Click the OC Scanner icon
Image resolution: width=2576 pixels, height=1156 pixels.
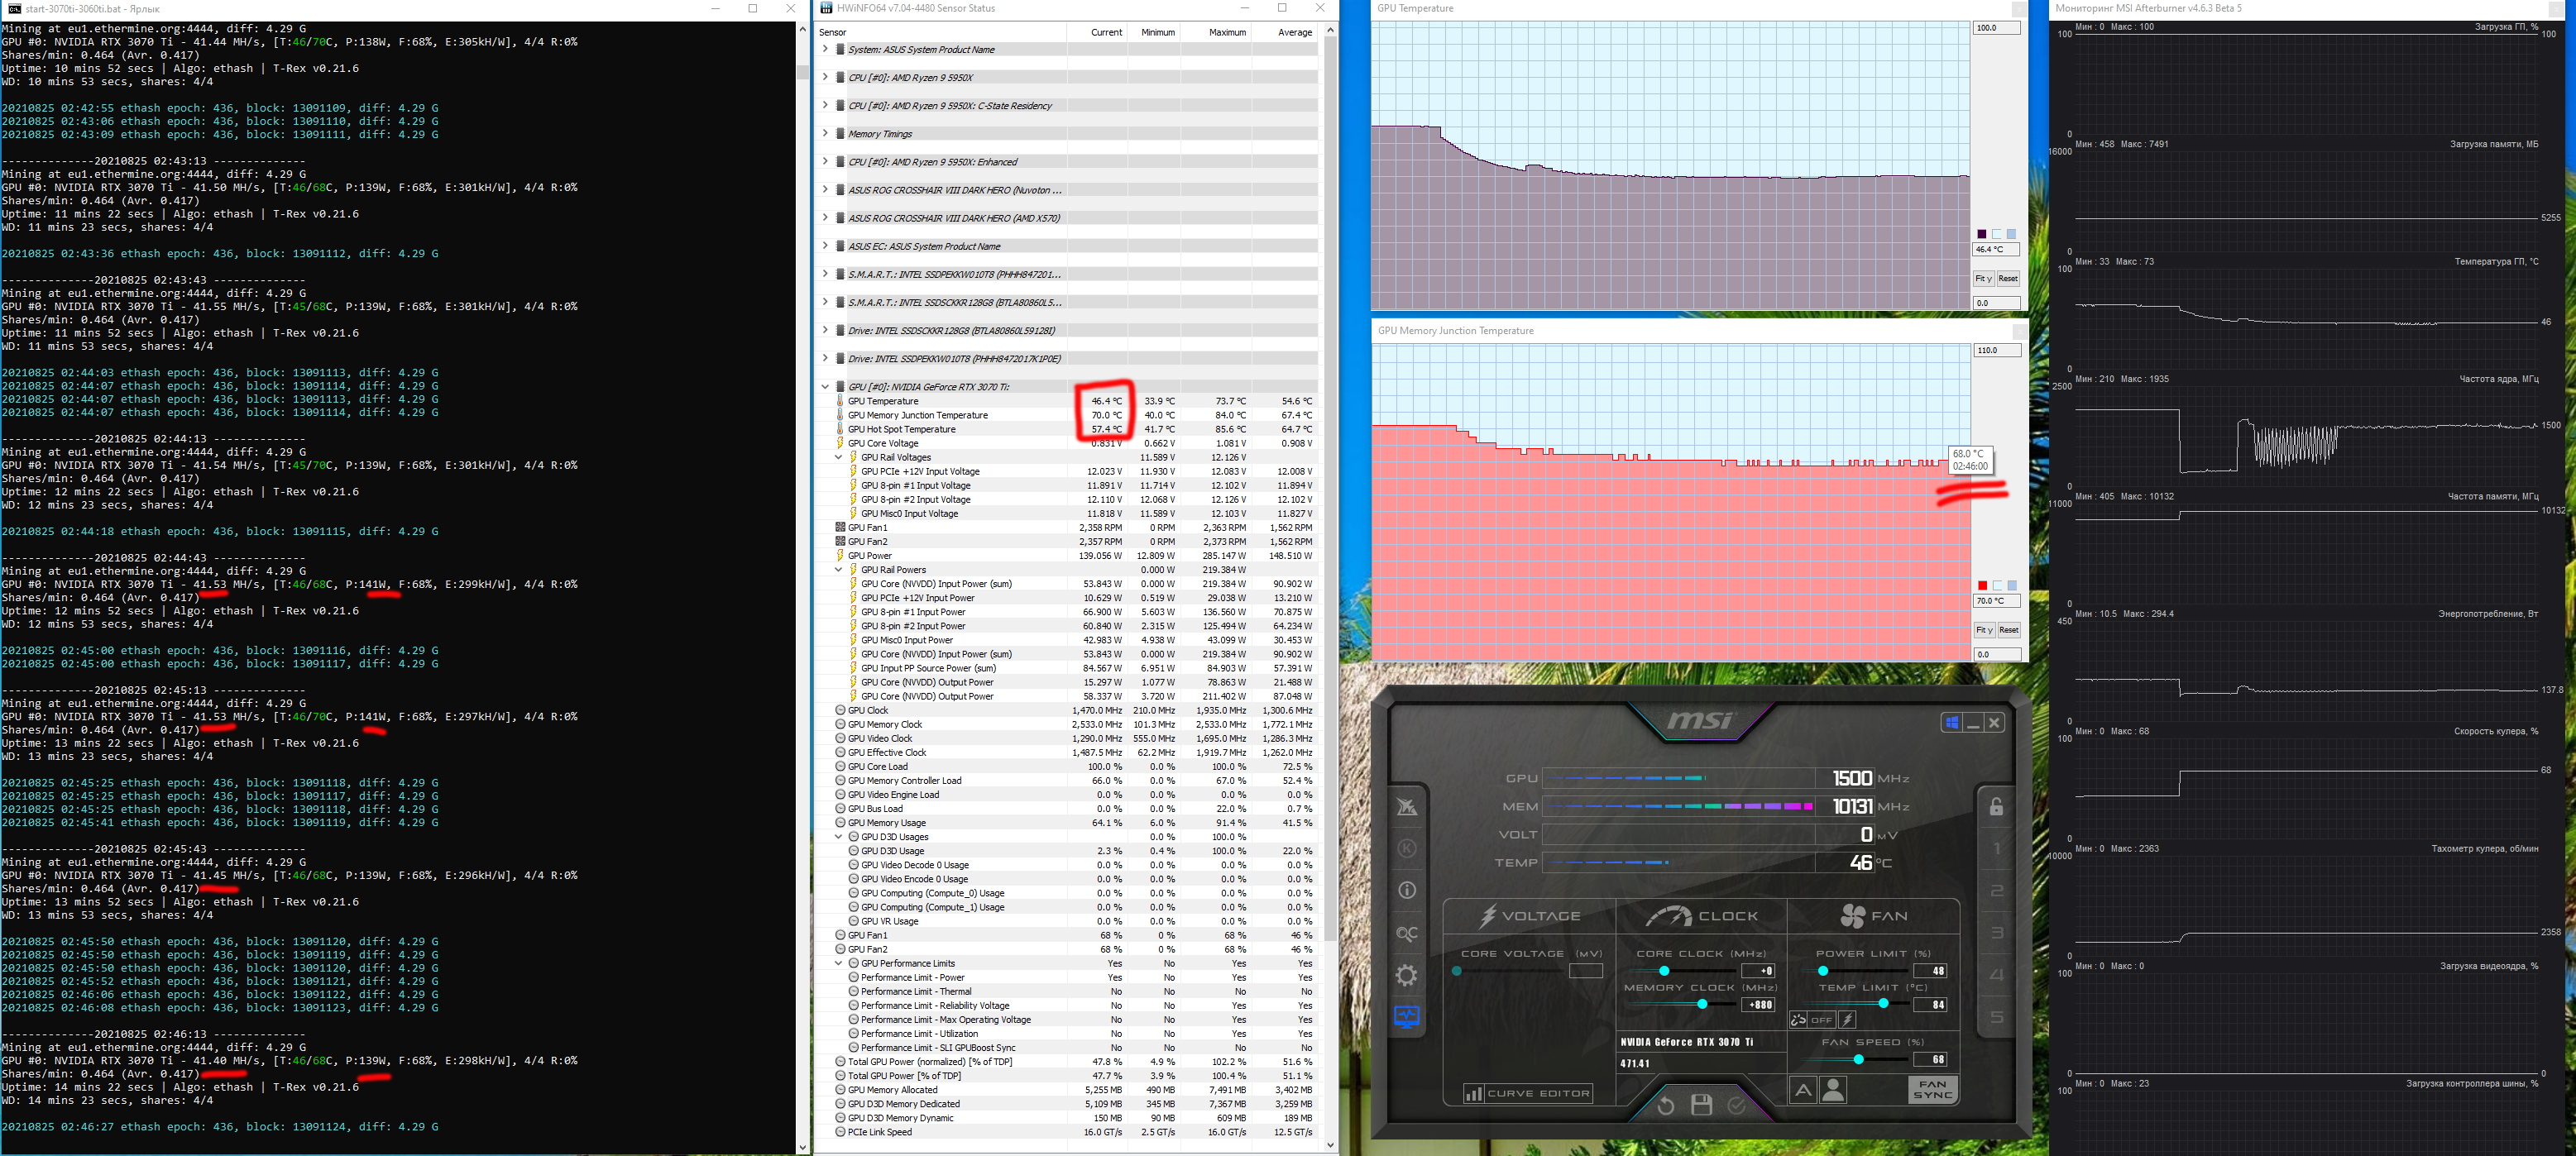click(1406, 933)
